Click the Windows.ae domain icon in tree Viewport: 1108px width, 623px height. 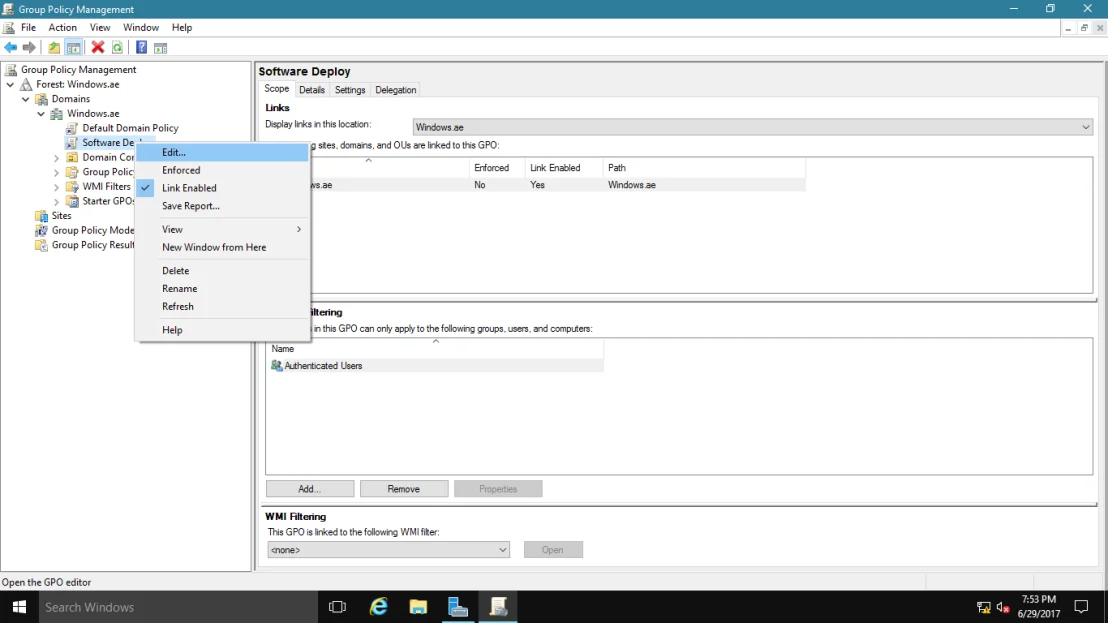point(57,114)
